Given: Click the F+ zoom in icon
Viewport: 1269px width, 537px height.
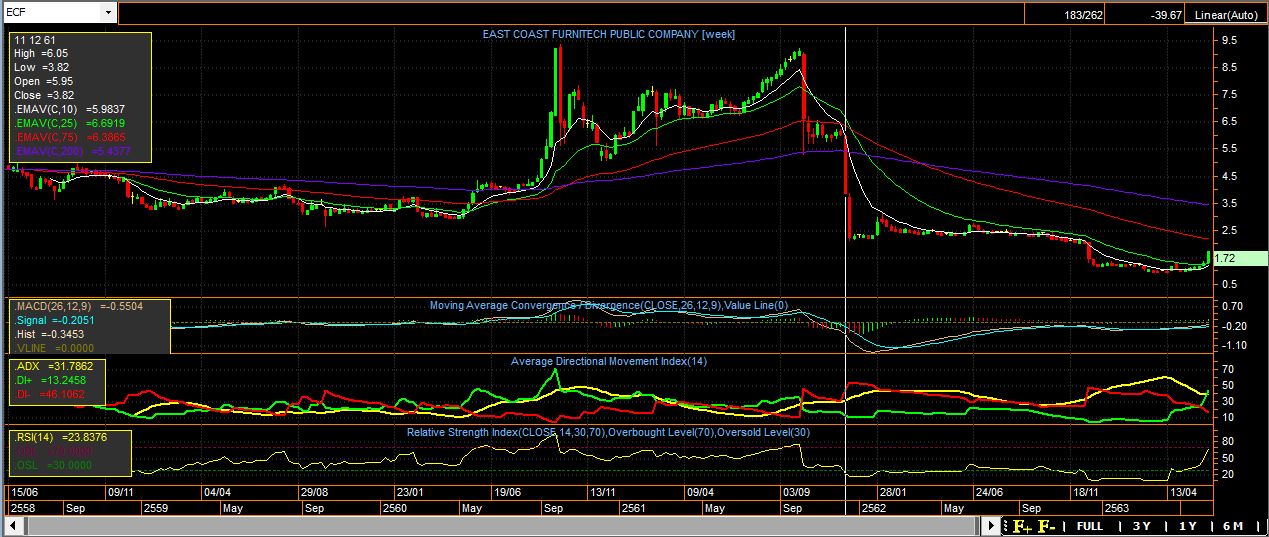Looking at the screenshot, I should (x=1022, y=526).
